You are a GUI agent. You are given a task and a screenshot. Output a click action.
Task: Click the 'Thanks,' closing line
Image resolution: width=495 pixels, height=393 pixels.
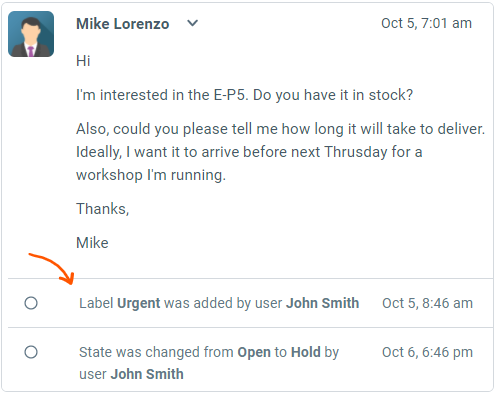tap(103, 209)
